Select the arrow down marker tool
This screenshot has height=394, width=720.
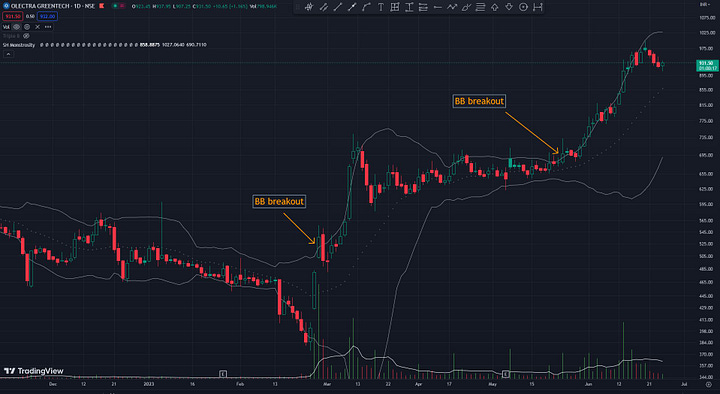(509, 7)
